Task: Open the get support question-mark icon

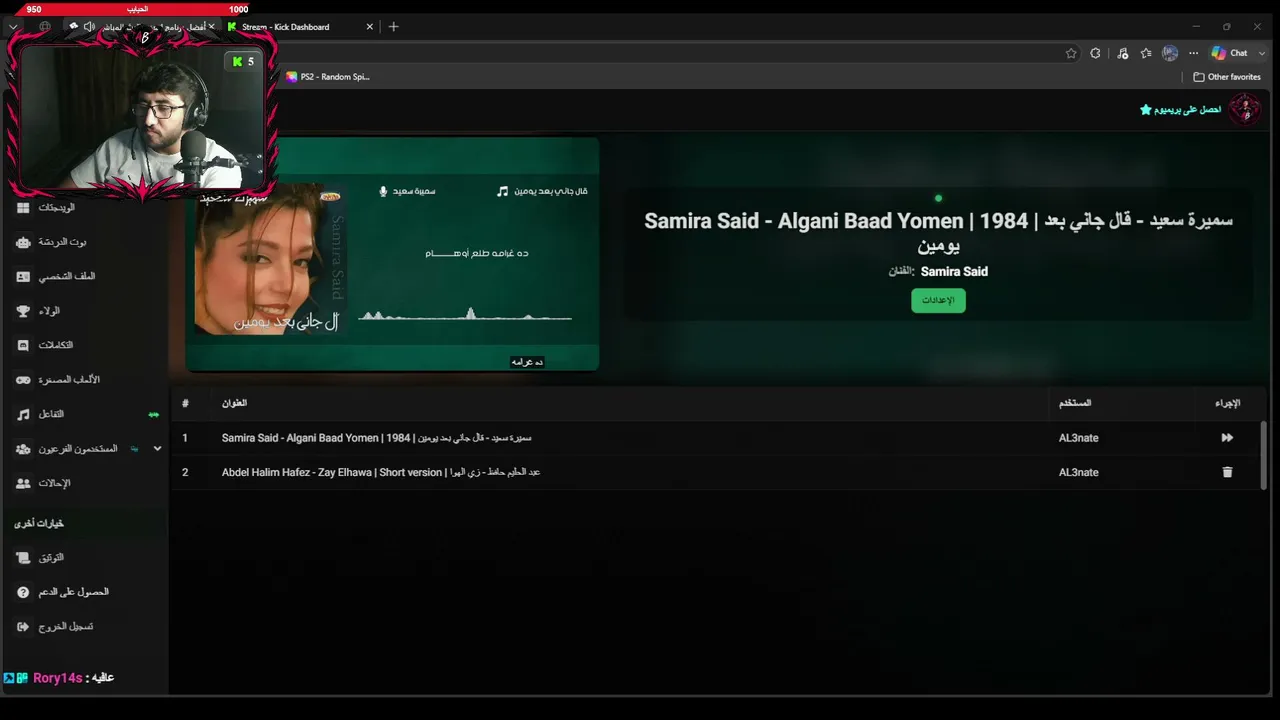Action: (23, 592)
